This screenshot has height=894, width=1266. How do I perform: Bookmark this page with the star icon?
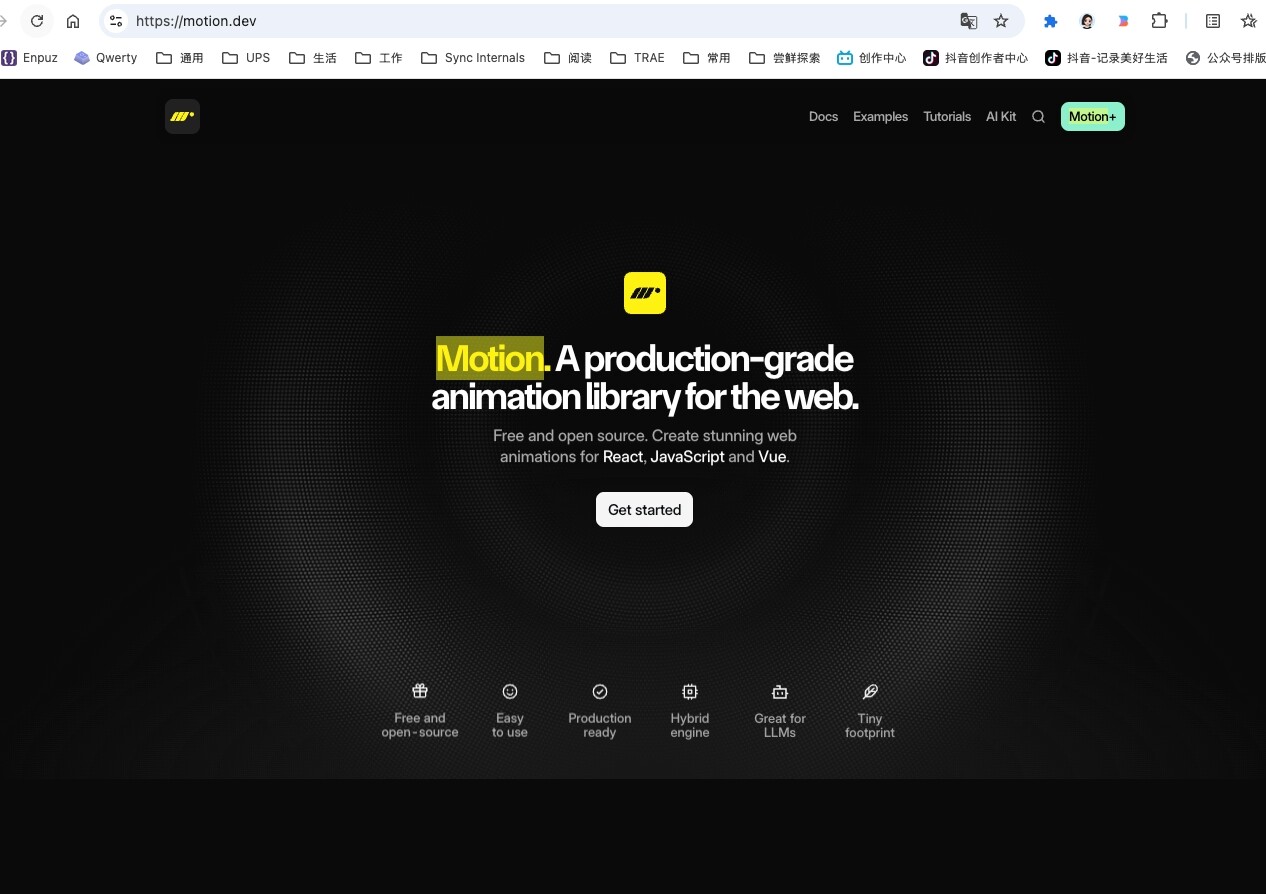1001,21
